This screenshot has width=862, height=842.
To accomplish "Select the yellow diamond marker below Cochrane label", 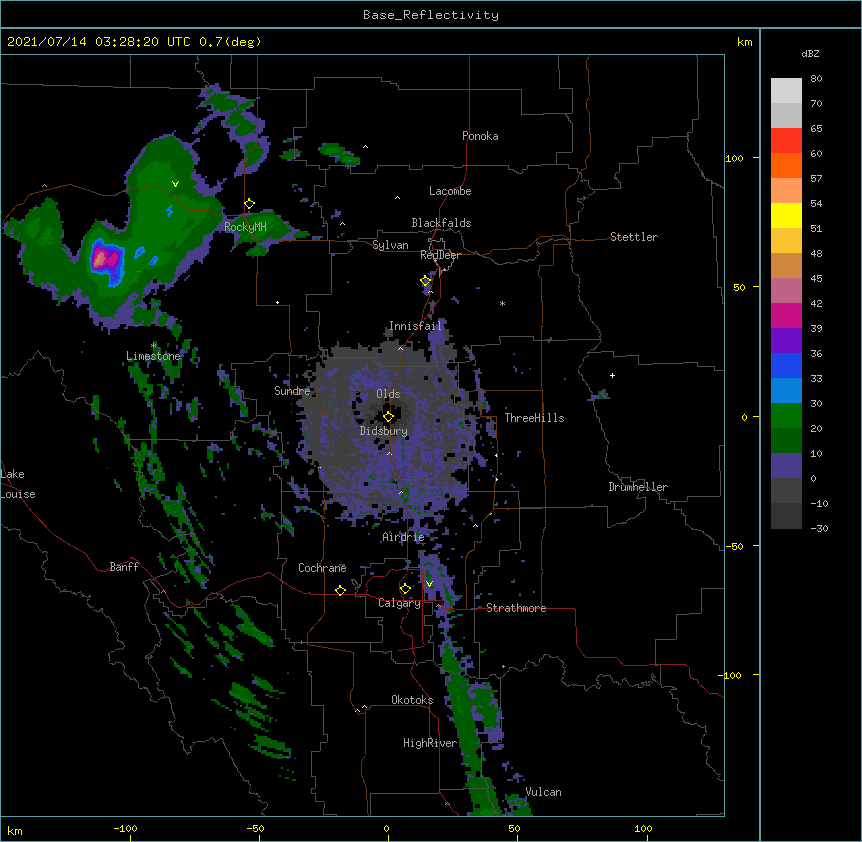I will click(340, 590).
